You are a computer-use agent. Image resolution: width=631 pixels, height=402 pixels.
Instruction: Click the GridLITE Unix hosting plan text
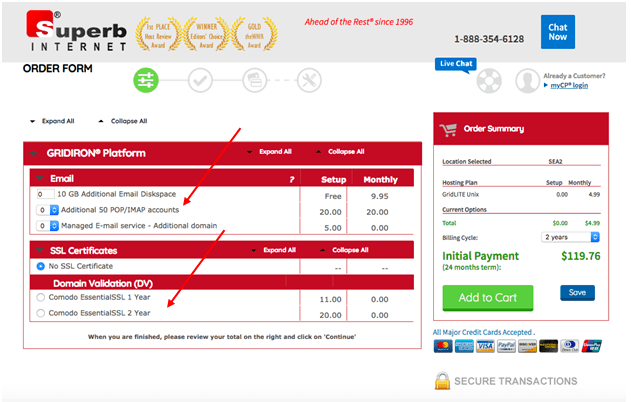pos(460,194)
